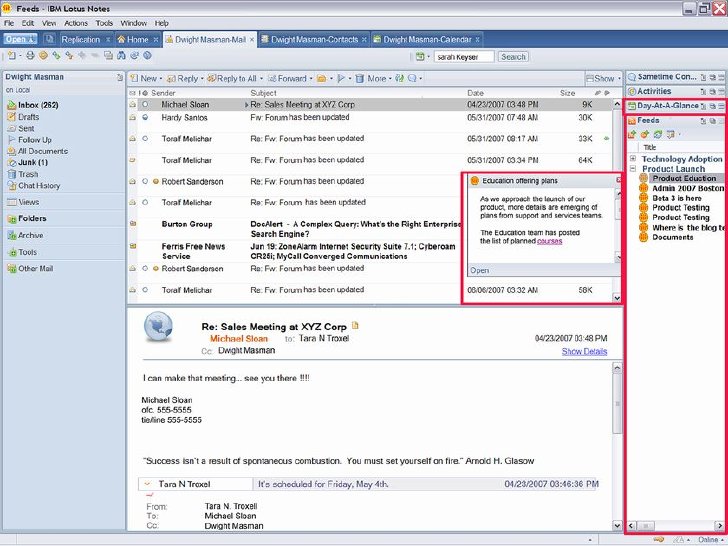Click the Show Details link
This screenshot has height=546, width=728.
pos(584,351)
